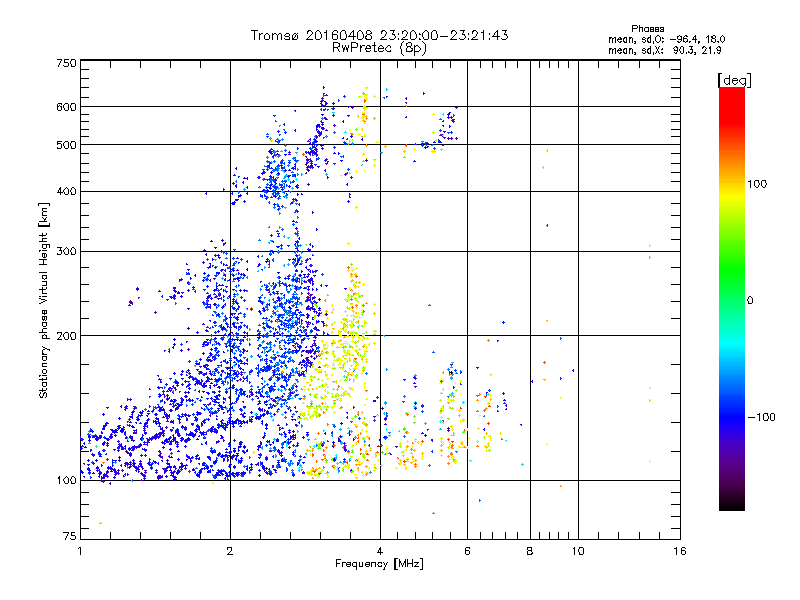Click the '[deg]' colorbar unit label

click(x=734, y=80)
